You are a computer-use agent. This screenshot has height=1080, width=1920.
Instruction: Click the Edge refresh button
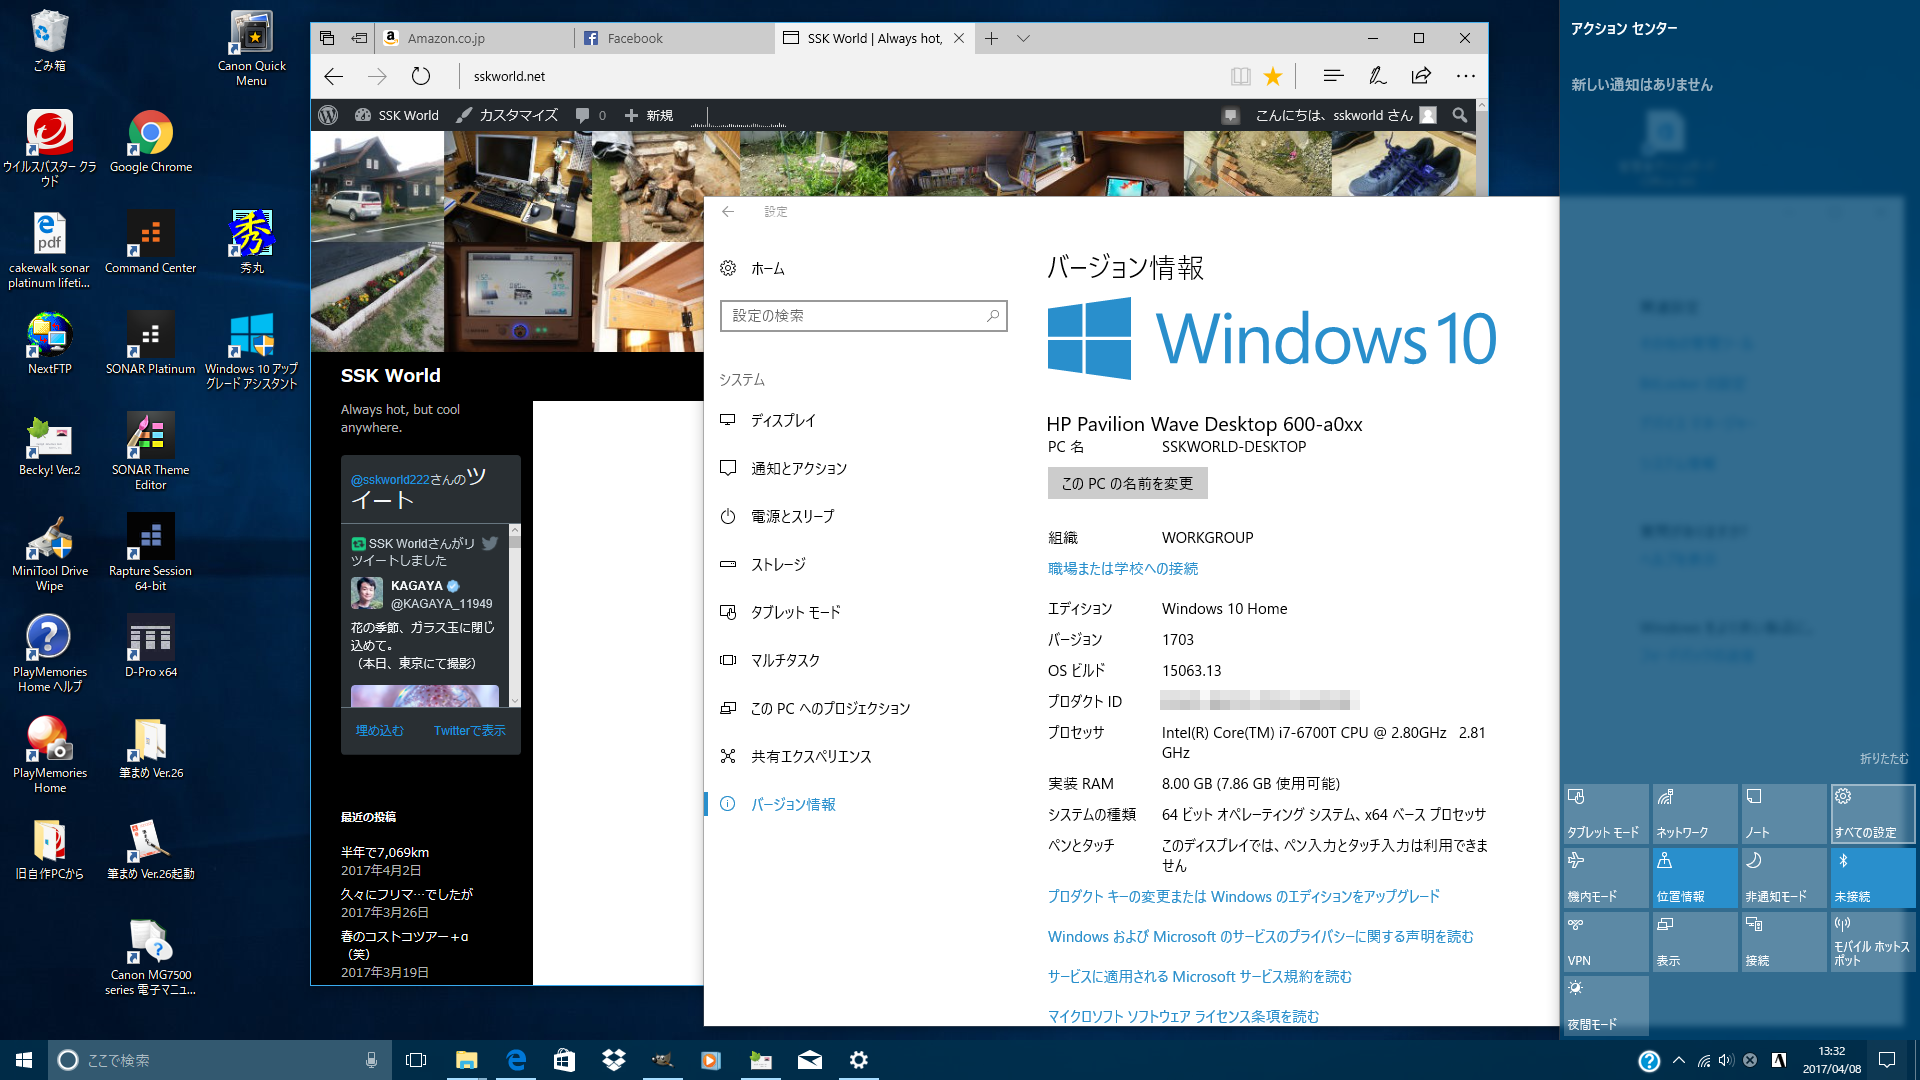click(x=421, y=76)
